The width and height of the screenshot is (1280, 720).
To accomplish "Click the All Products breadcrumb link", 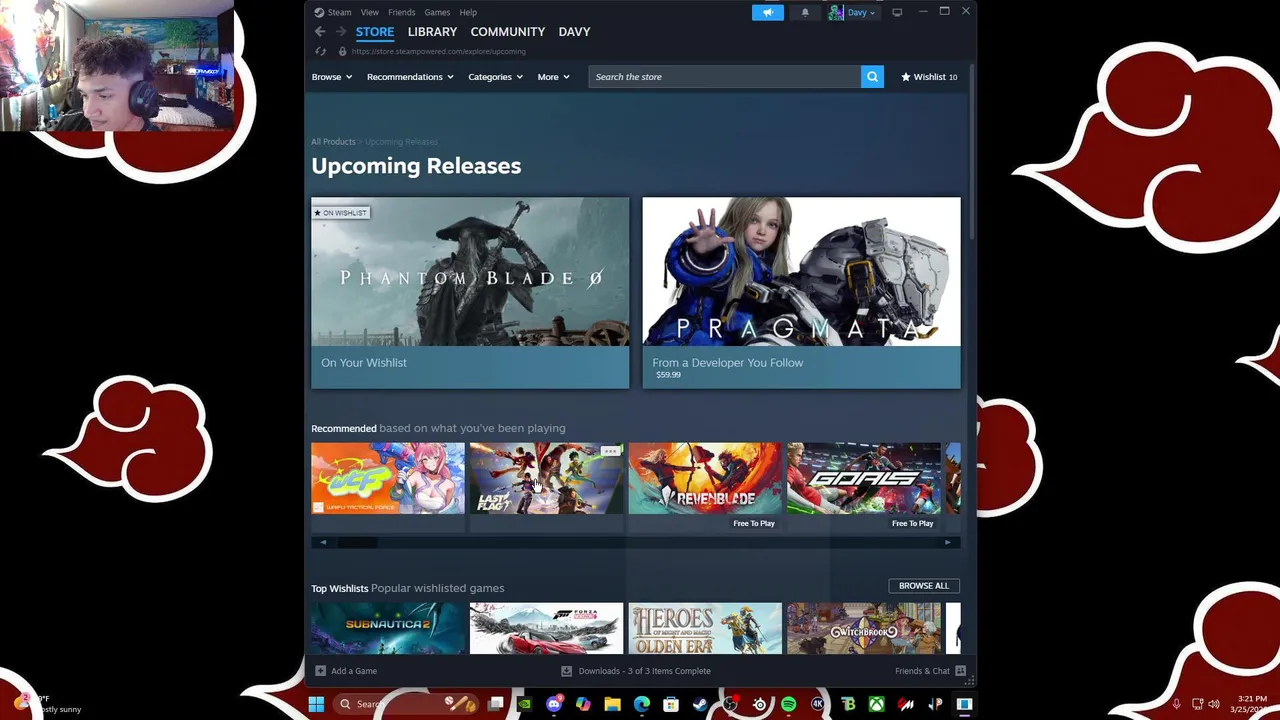I will (x=333, y=142).
